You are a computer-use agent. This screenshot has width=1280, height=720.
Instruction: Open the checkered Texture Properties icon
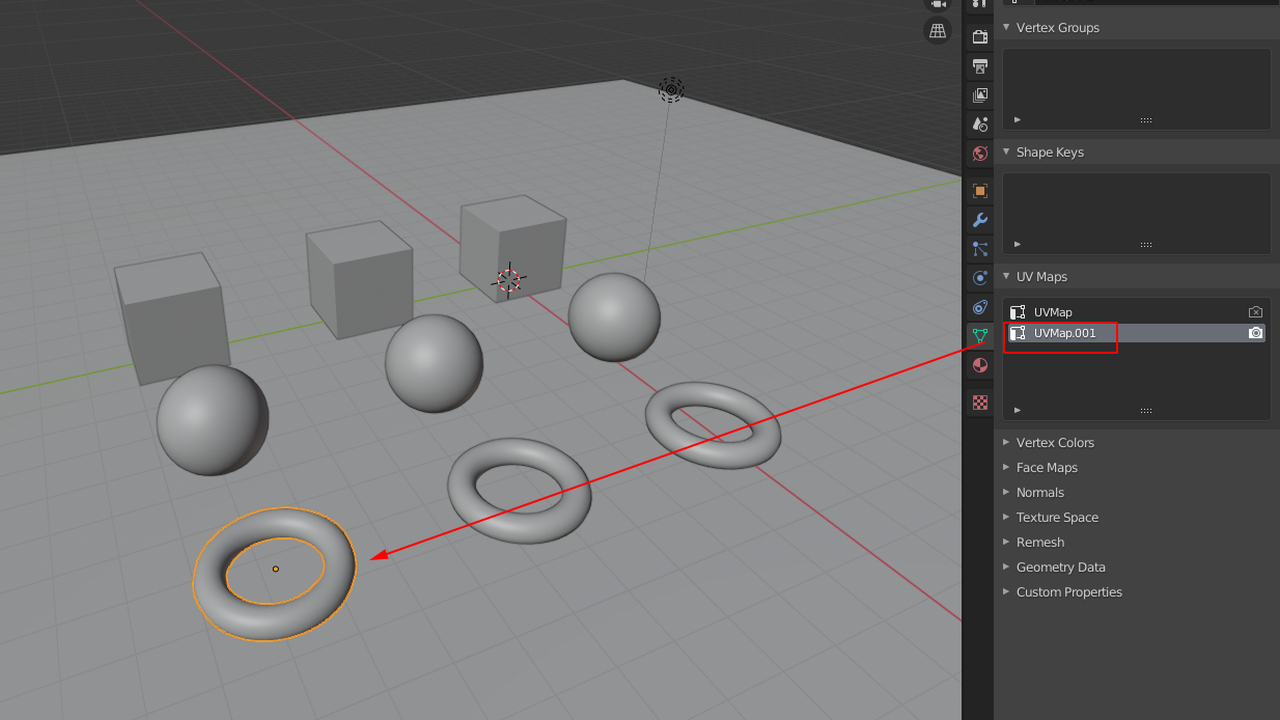coord(979,402)
